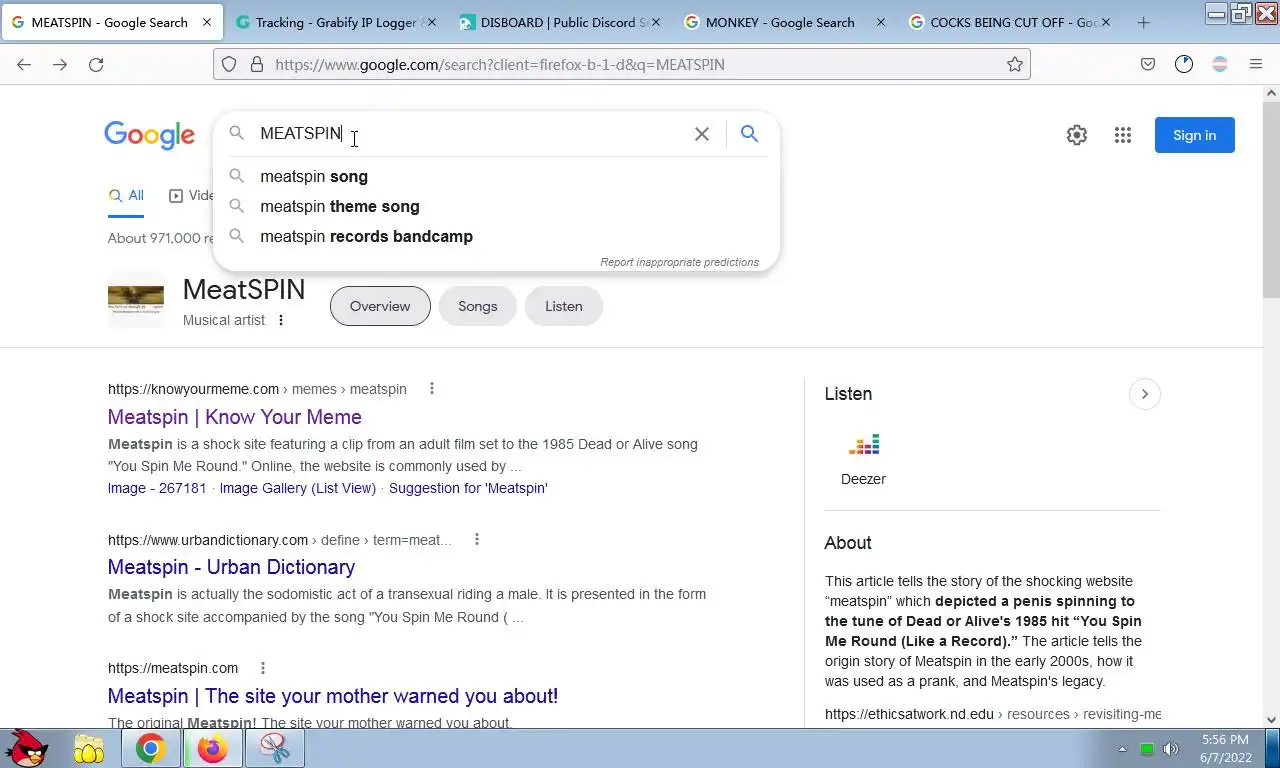Screen dimensions: 1280x768
Task: Open the padlock site information icon
Action: pyautogui.click(x=257, y=64)
